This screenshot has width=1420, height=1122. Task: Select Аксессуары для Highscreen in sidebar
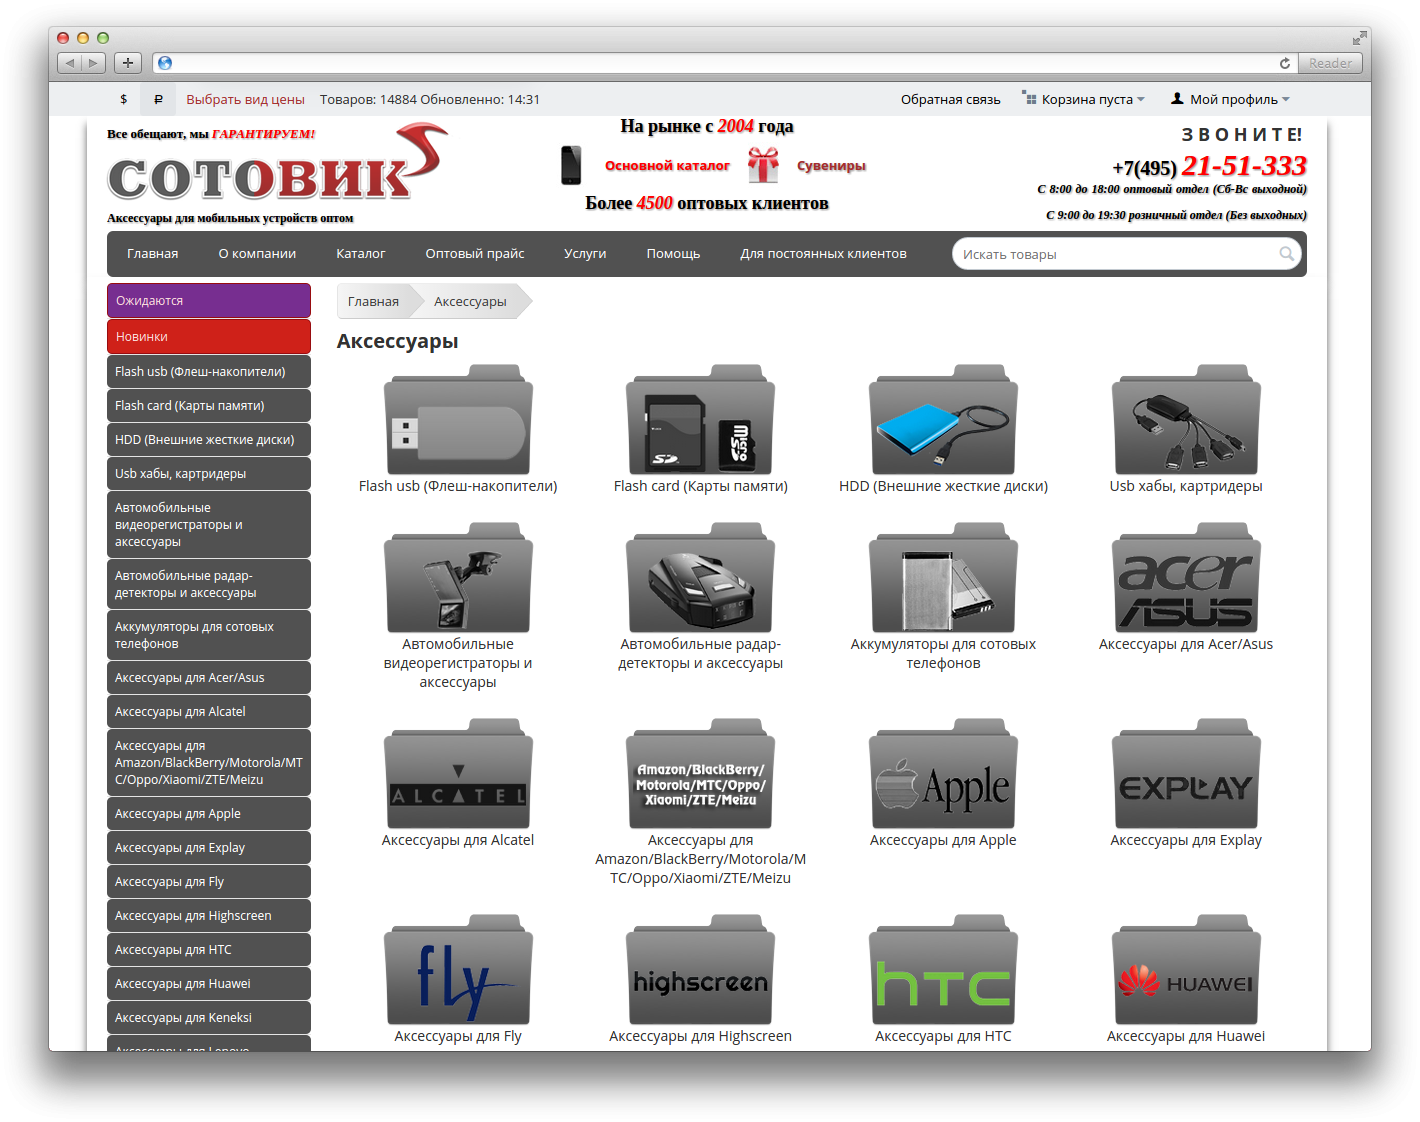209,915
